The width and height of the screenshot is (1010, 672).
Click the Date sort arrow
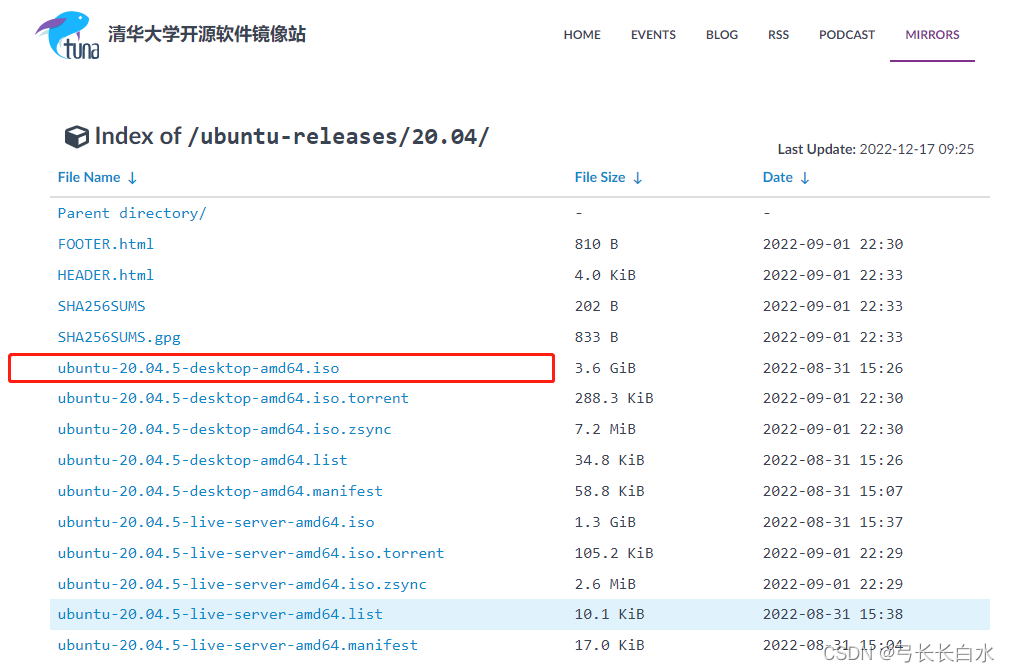(805, 178)
